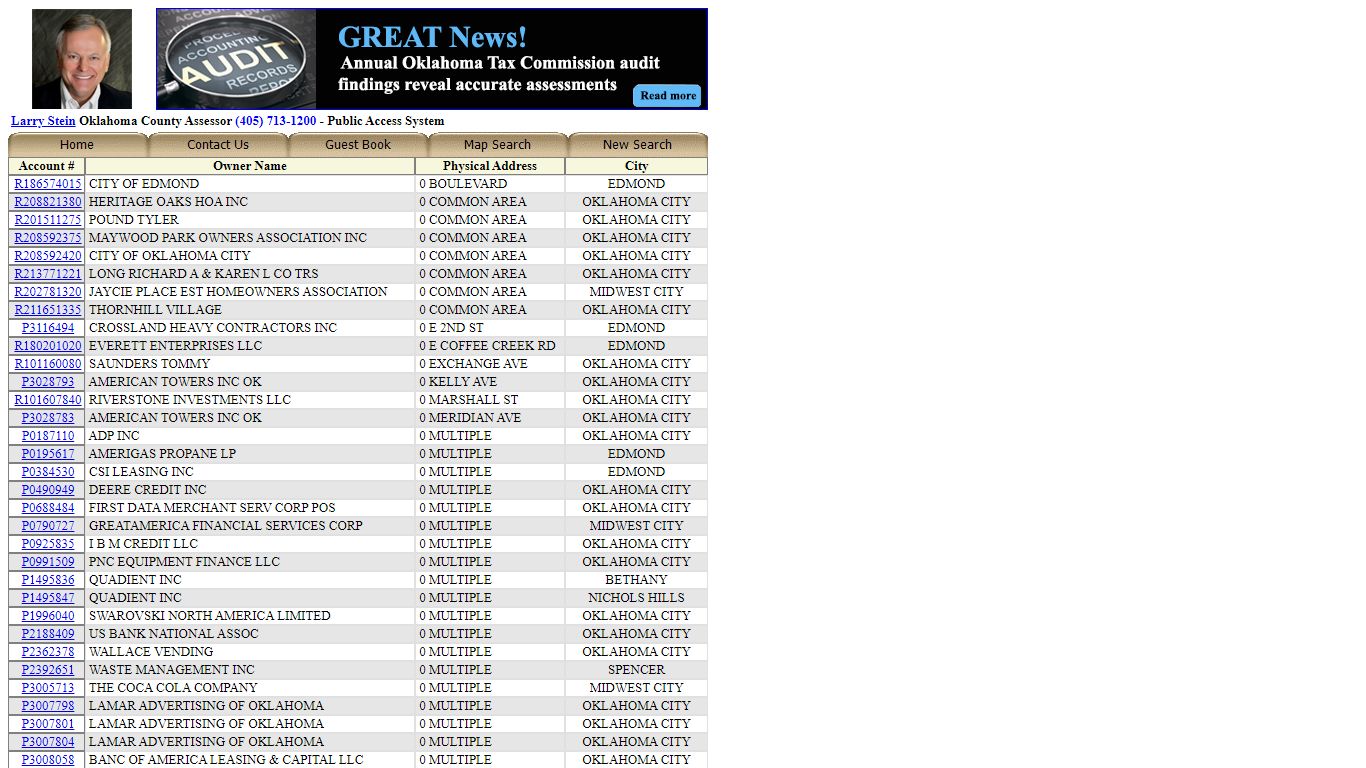Open account P3116494
Image resolution: width=1366 pixels, height=768 pixels.
tap(48, 328)
